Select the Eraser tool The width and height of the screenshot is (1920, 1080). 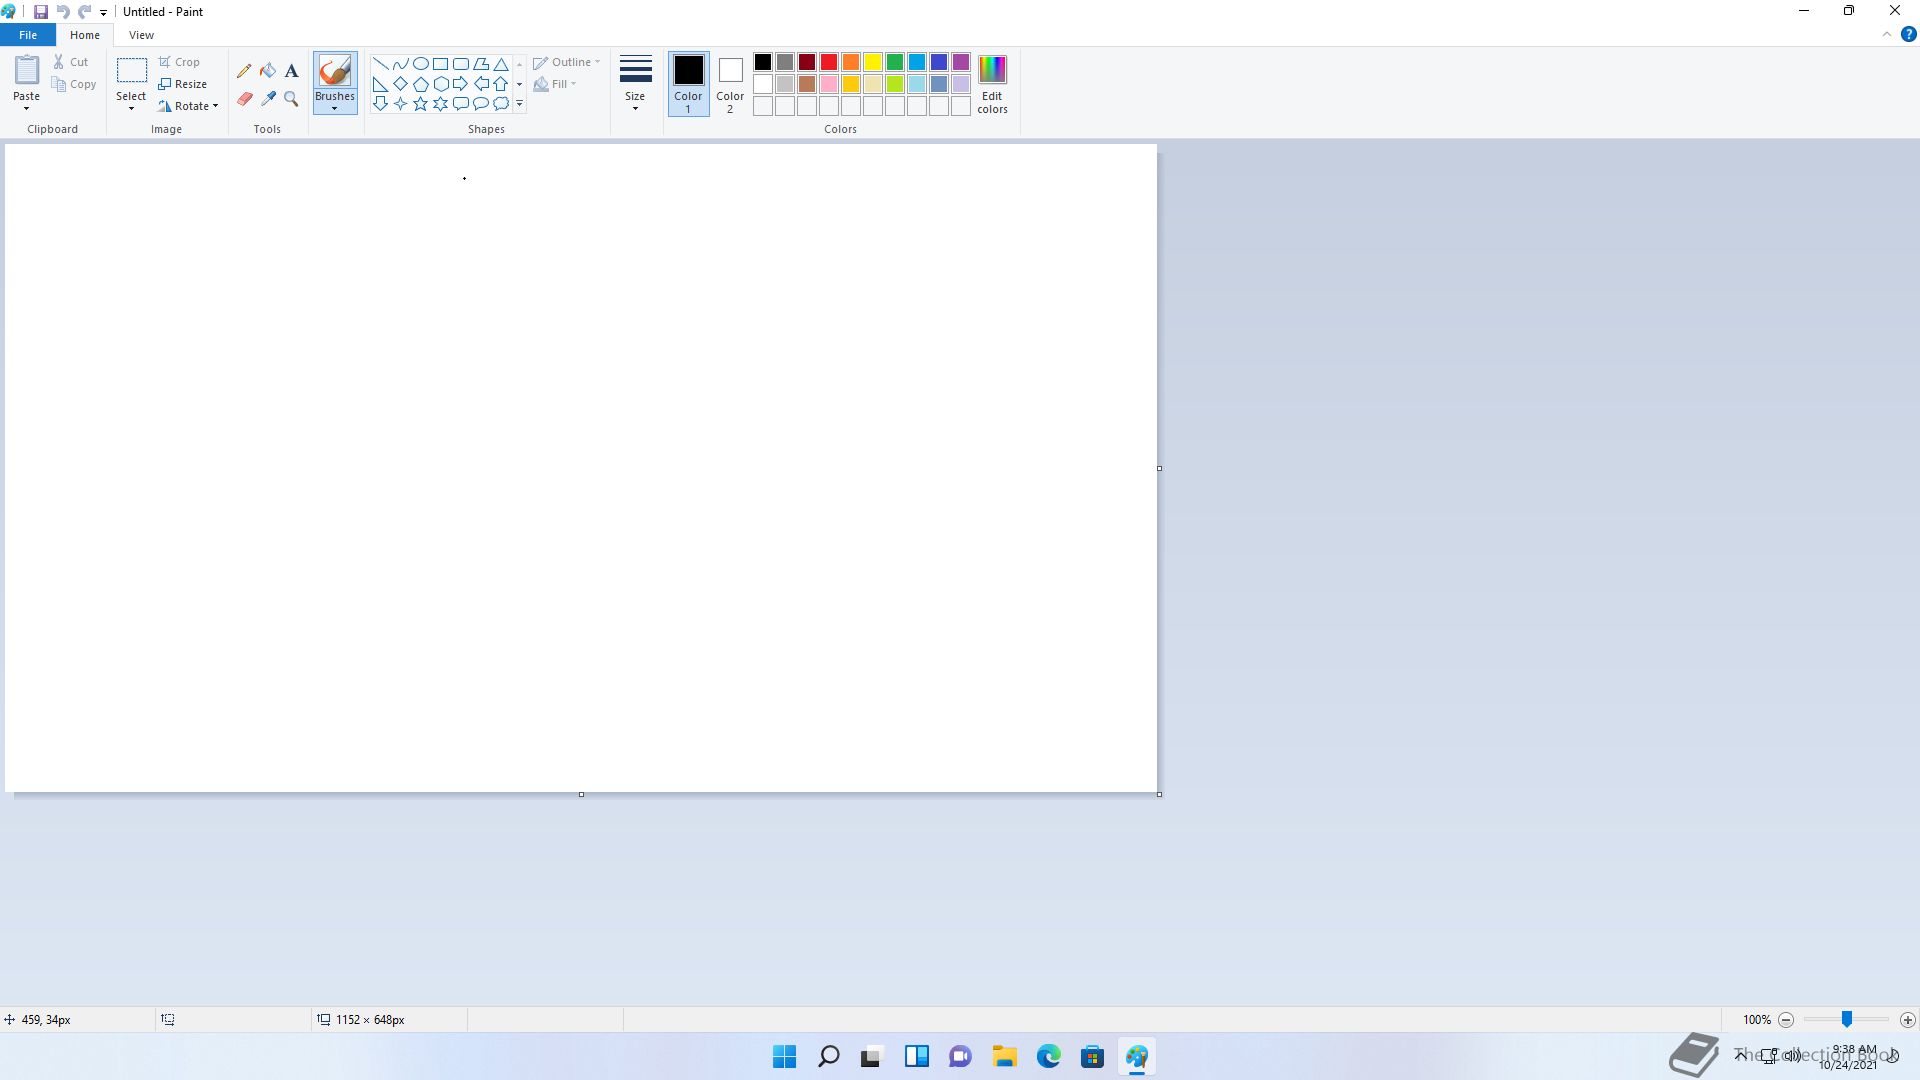pyautogui.click(x=244, y=99)
